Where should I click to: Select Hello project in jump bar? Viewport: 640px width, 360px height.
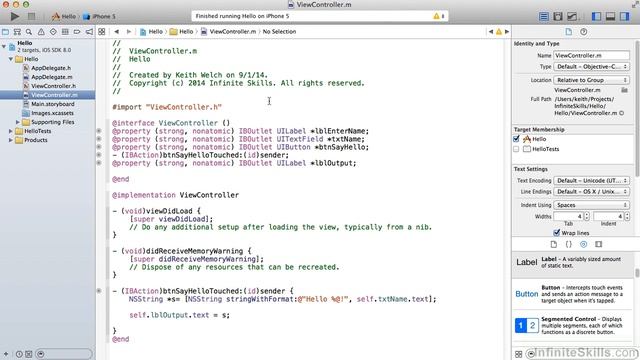151,31
